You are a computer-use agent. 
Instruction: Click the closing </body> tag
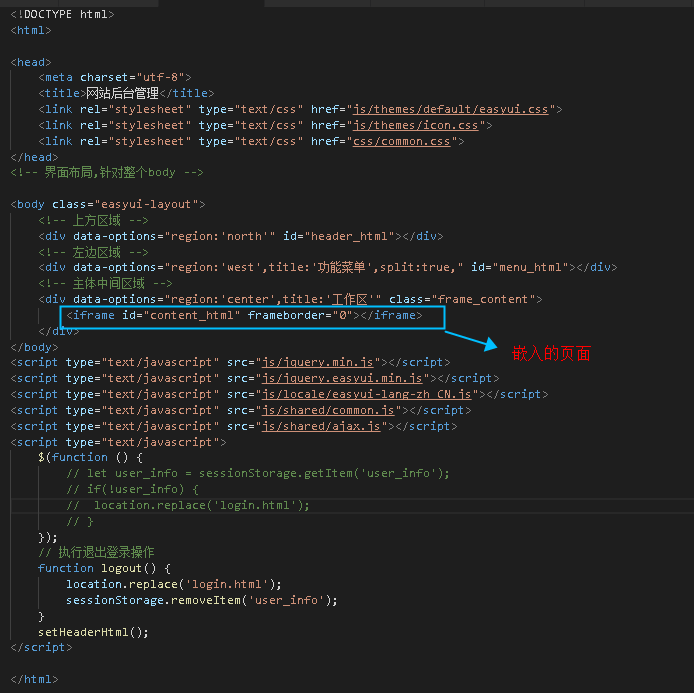pyautogui.click(x=35, y=347)
